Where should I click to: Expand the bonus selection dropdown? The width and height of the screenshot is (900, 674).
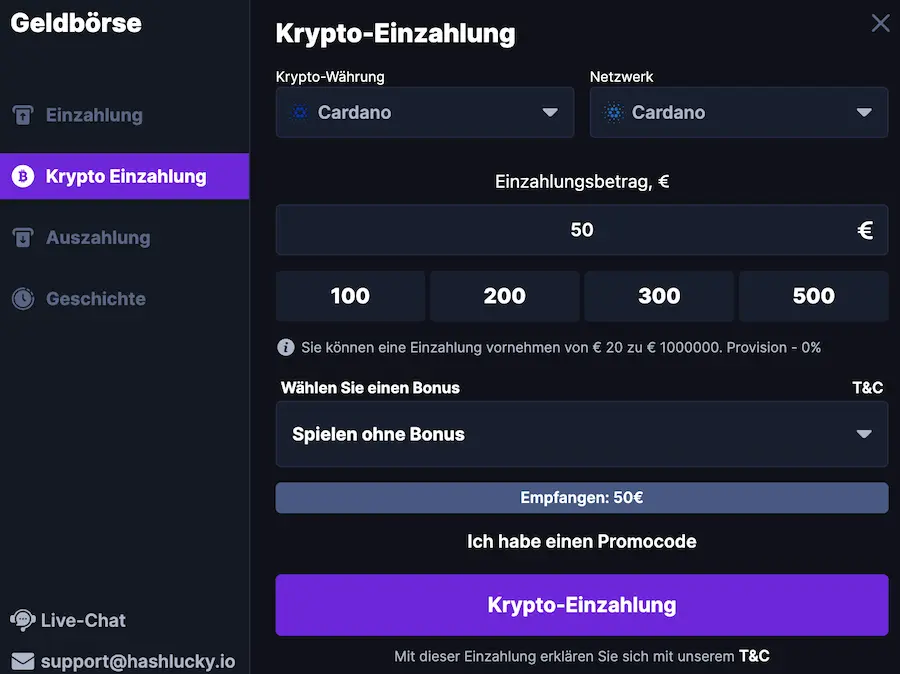coord(581,434)
